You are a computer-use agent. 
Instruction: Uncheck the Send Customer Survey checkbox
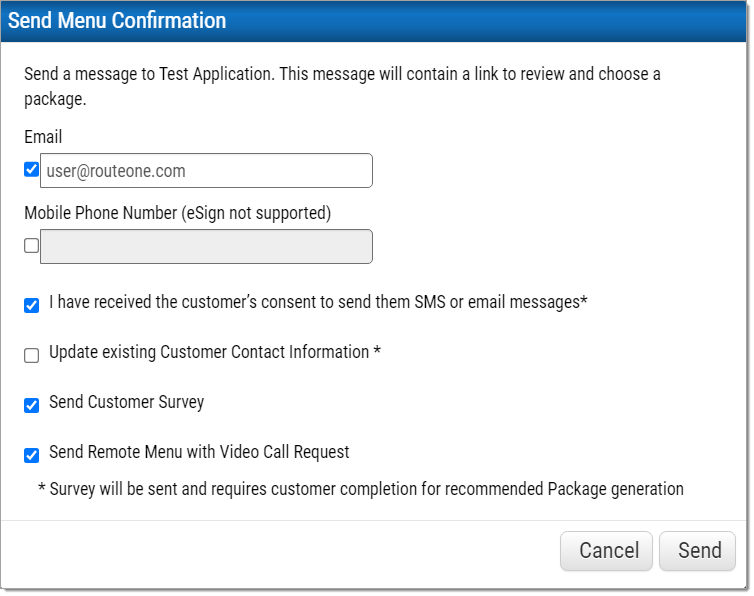point(31,406)
